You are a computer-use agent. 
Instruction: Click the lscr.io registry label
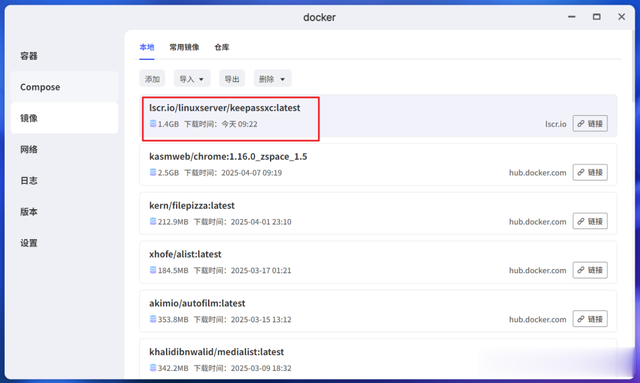[x=556, y=124]
